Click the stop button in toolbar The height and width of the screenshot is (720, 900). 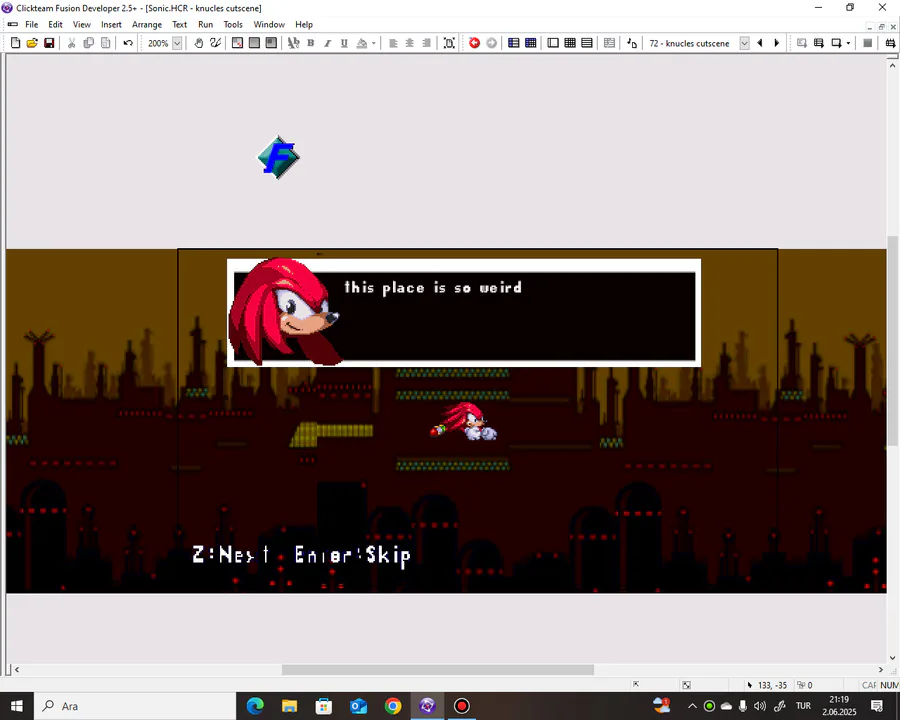click(868, 43)
